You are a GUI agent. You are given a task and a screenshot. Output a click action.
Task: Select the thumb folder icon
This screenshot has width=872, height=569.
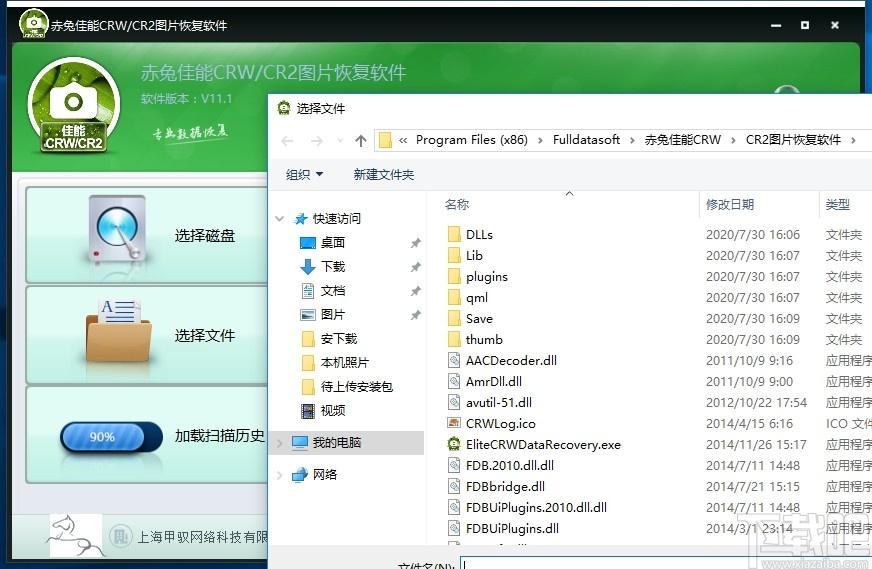point(454,339)
